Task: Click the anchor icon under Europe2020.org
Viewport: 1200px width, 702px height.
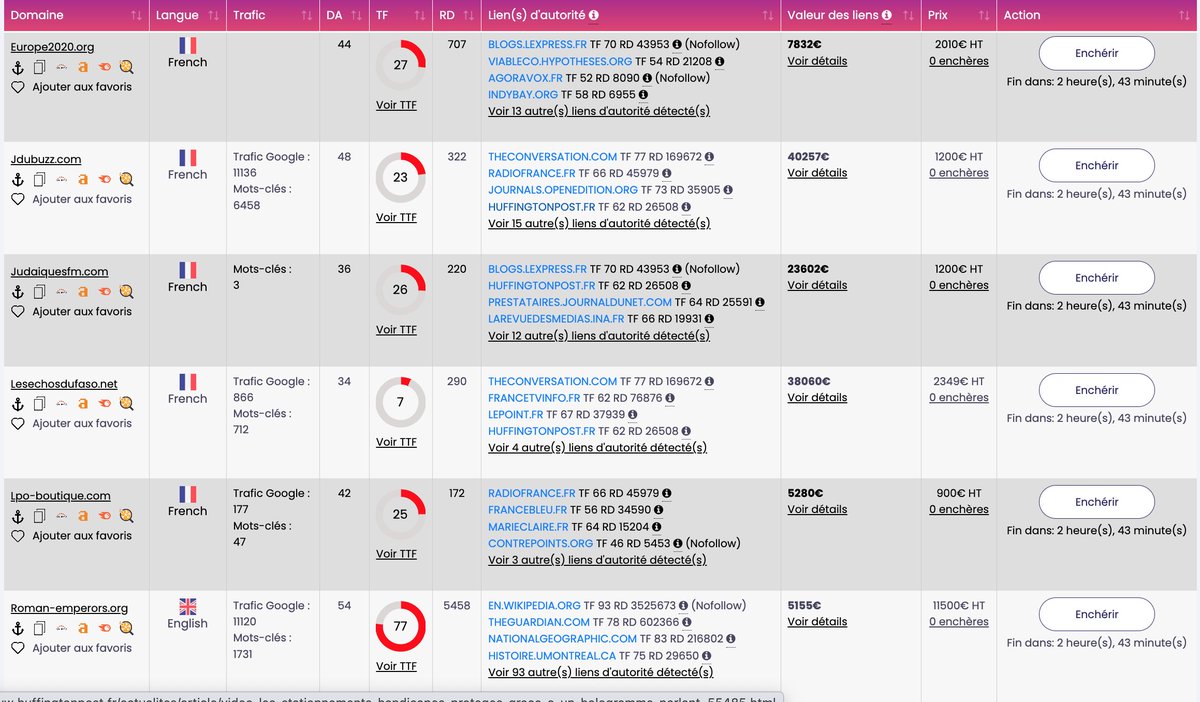Action: pos(17,67)
